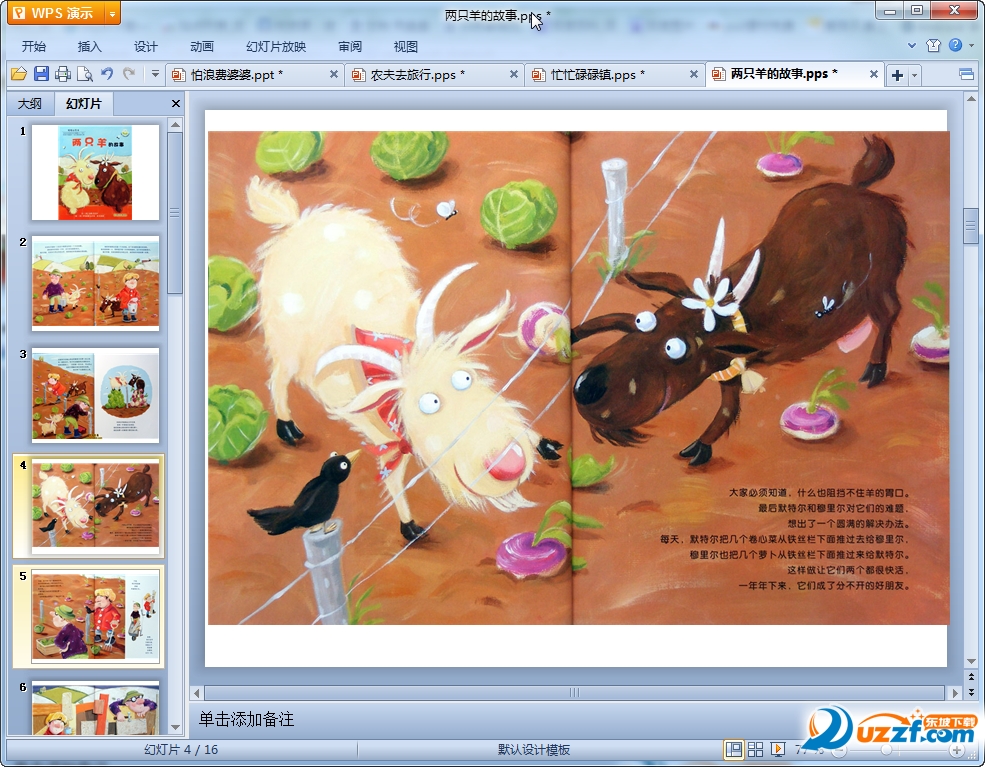The width and height of the screenshot is (985, 767).
Task: Save the presentation with the floppy disk icon
Action: pyautogui.click(x=41, y=74)
